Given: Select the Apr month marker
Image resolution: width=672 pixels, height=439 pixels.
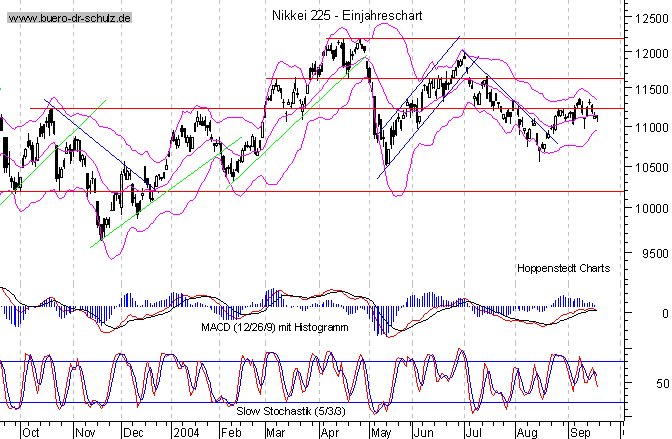Looking at the screenshot, I should 329,432.
